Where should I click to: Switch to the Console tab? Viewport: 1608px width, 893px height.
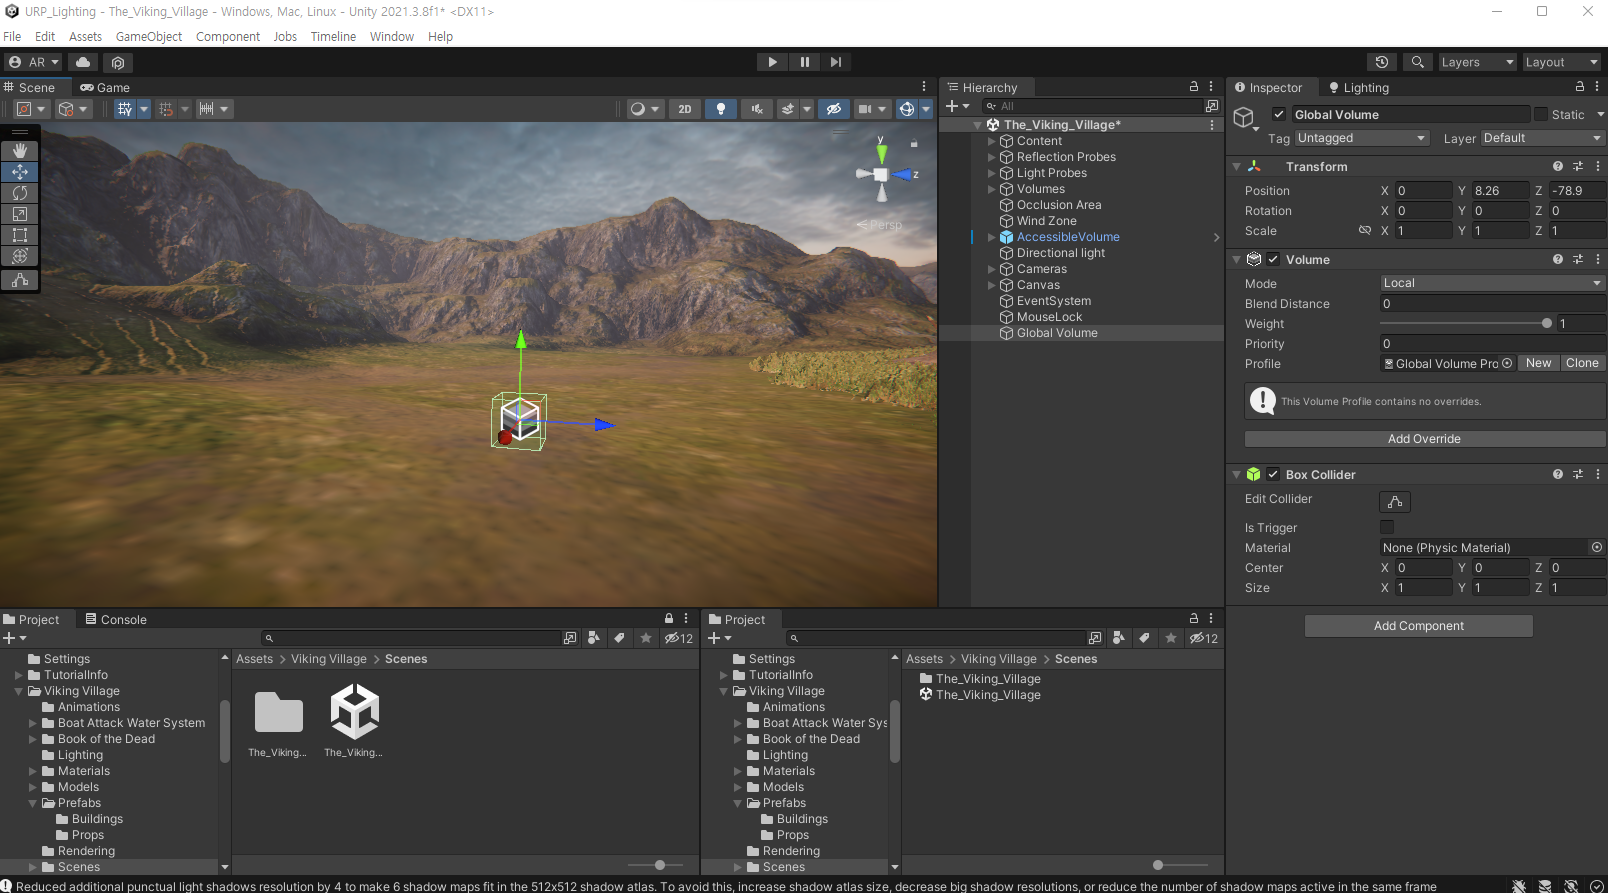click(116, 619)
